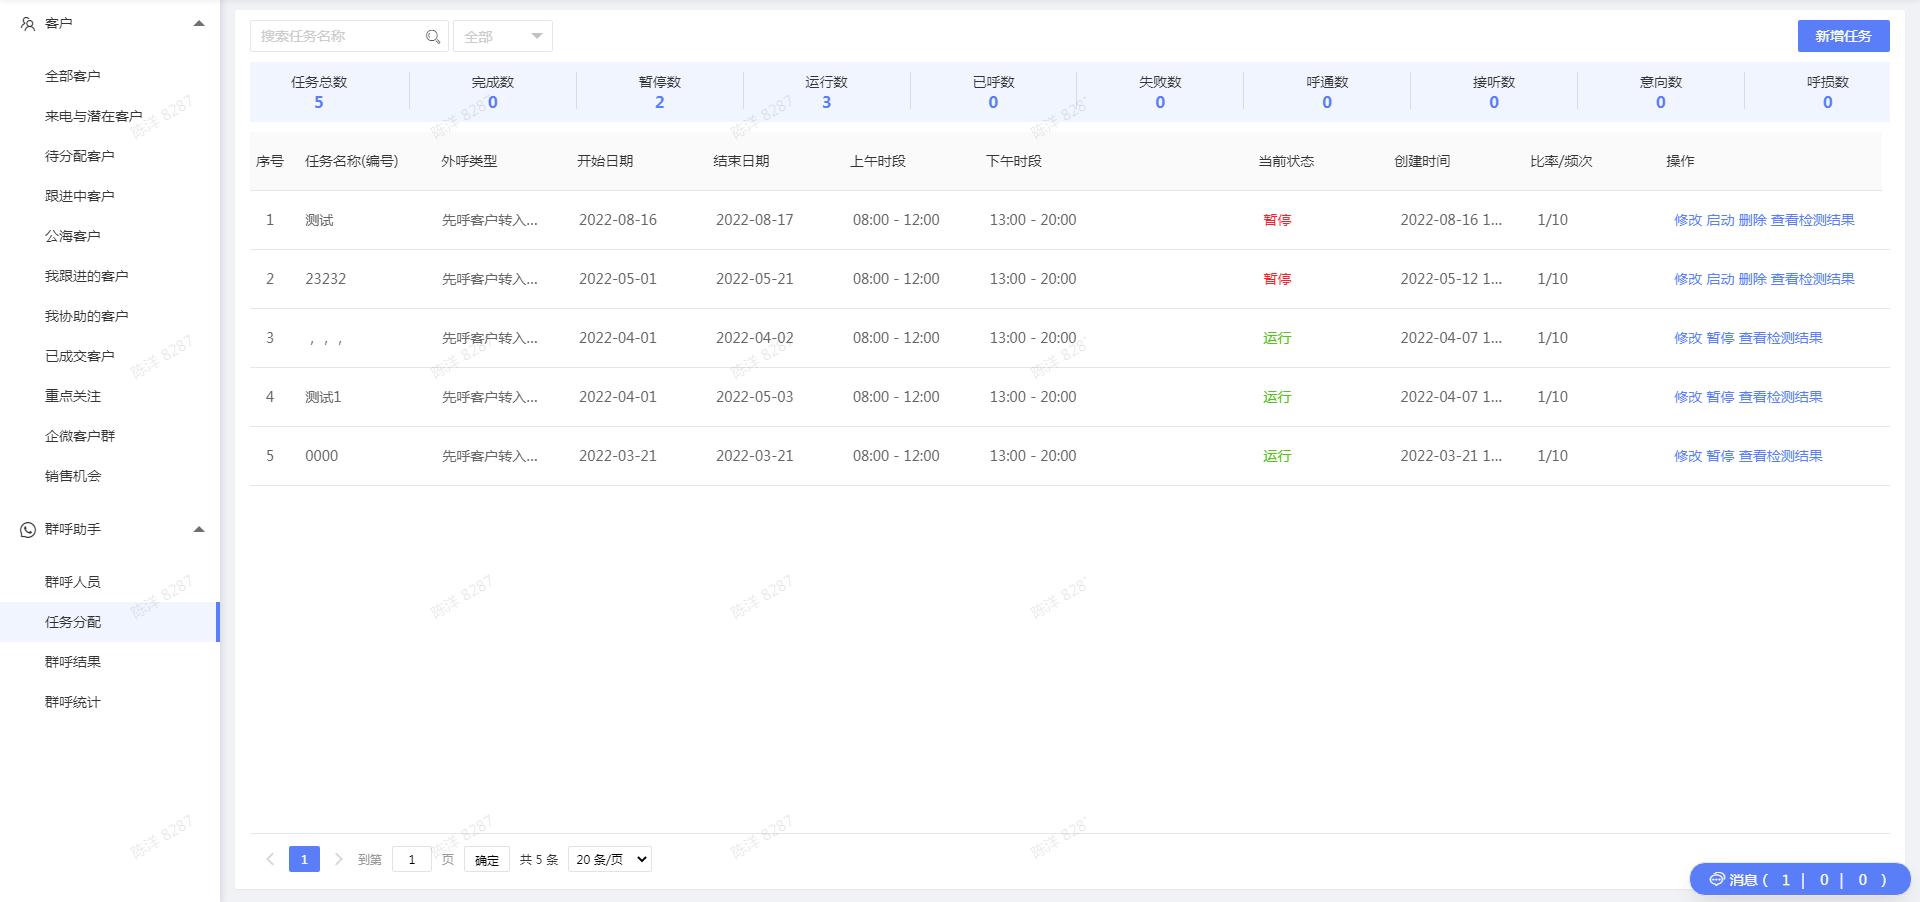The height and width of the screenshot is (902, 1920).
Task: Click the 确定 pagination button
Action: coord(487,859)
